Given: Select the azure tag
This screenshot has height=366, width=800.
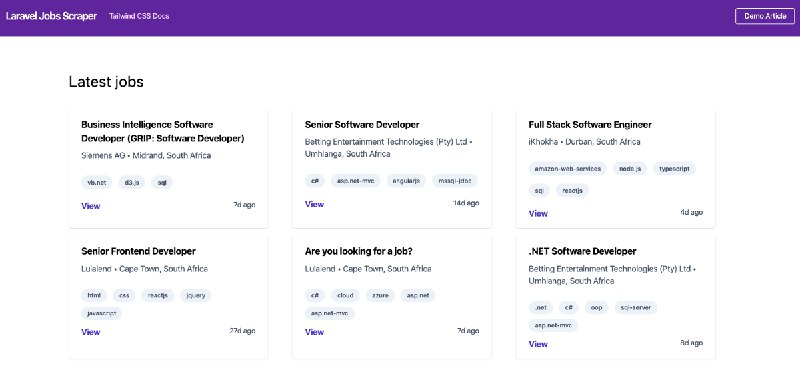Looking at the screenshot, I should 380,296.
